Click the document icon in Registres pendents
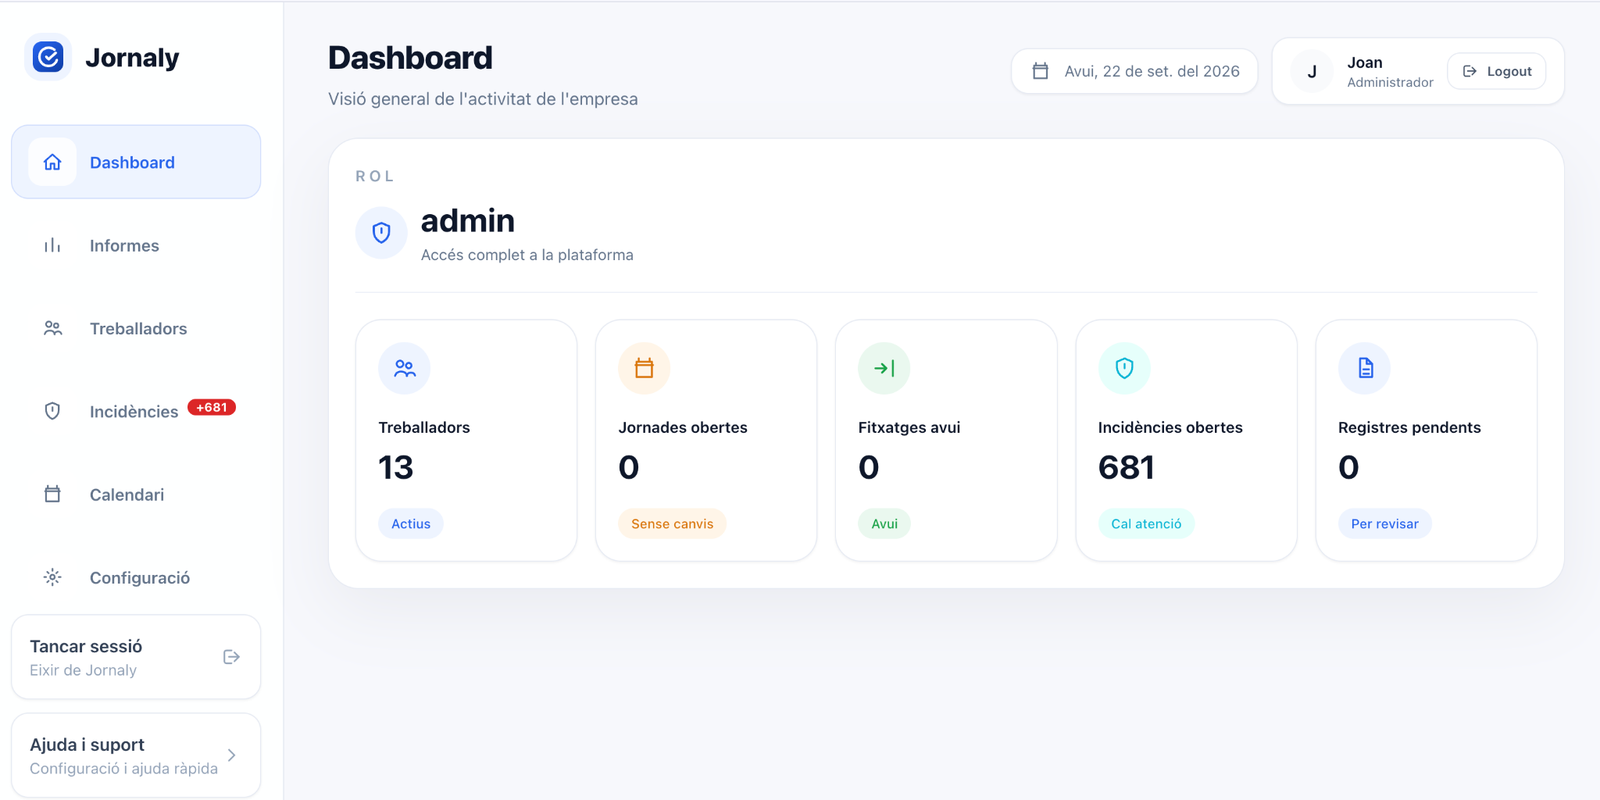1600x800 pixels. (x=1364, y=368)
